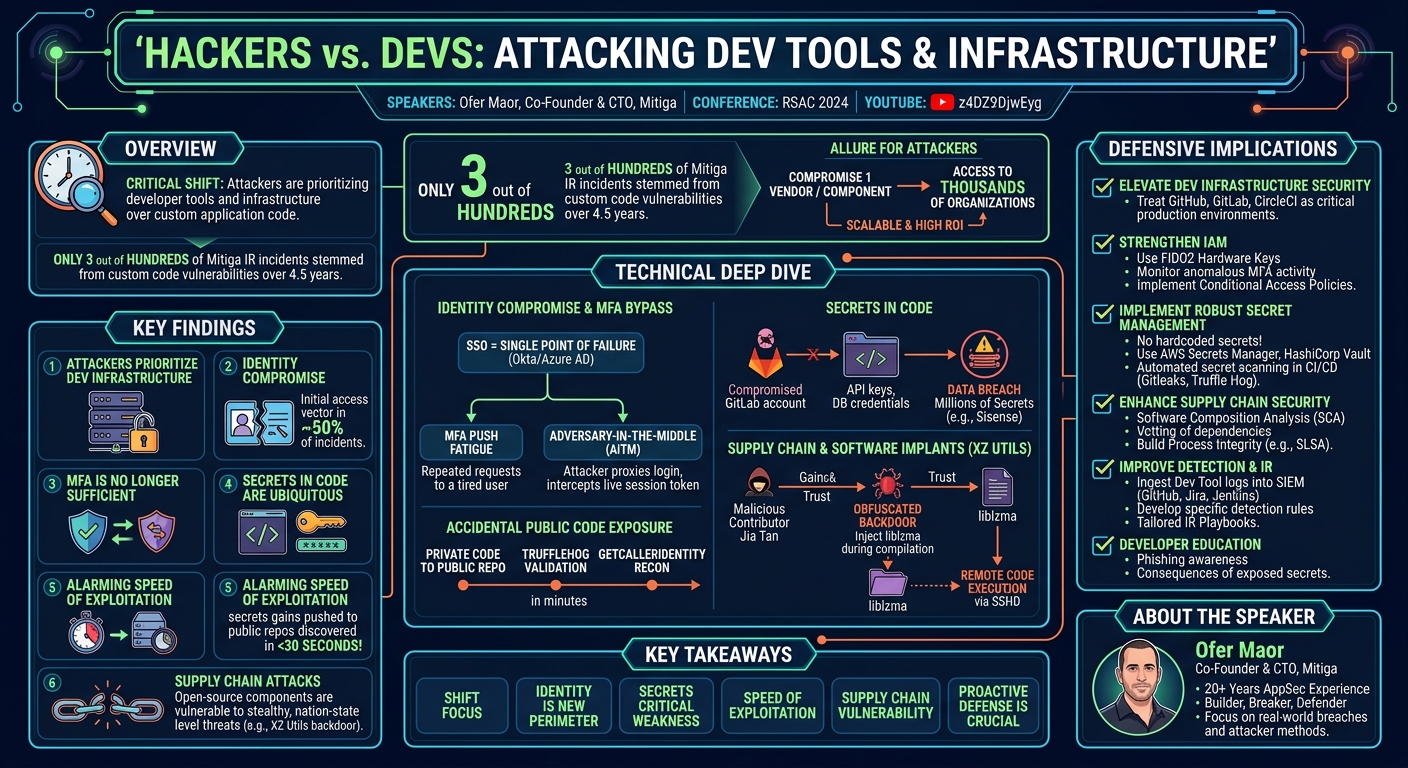Click code window icon beside the gold key

[x=262, y=532]
